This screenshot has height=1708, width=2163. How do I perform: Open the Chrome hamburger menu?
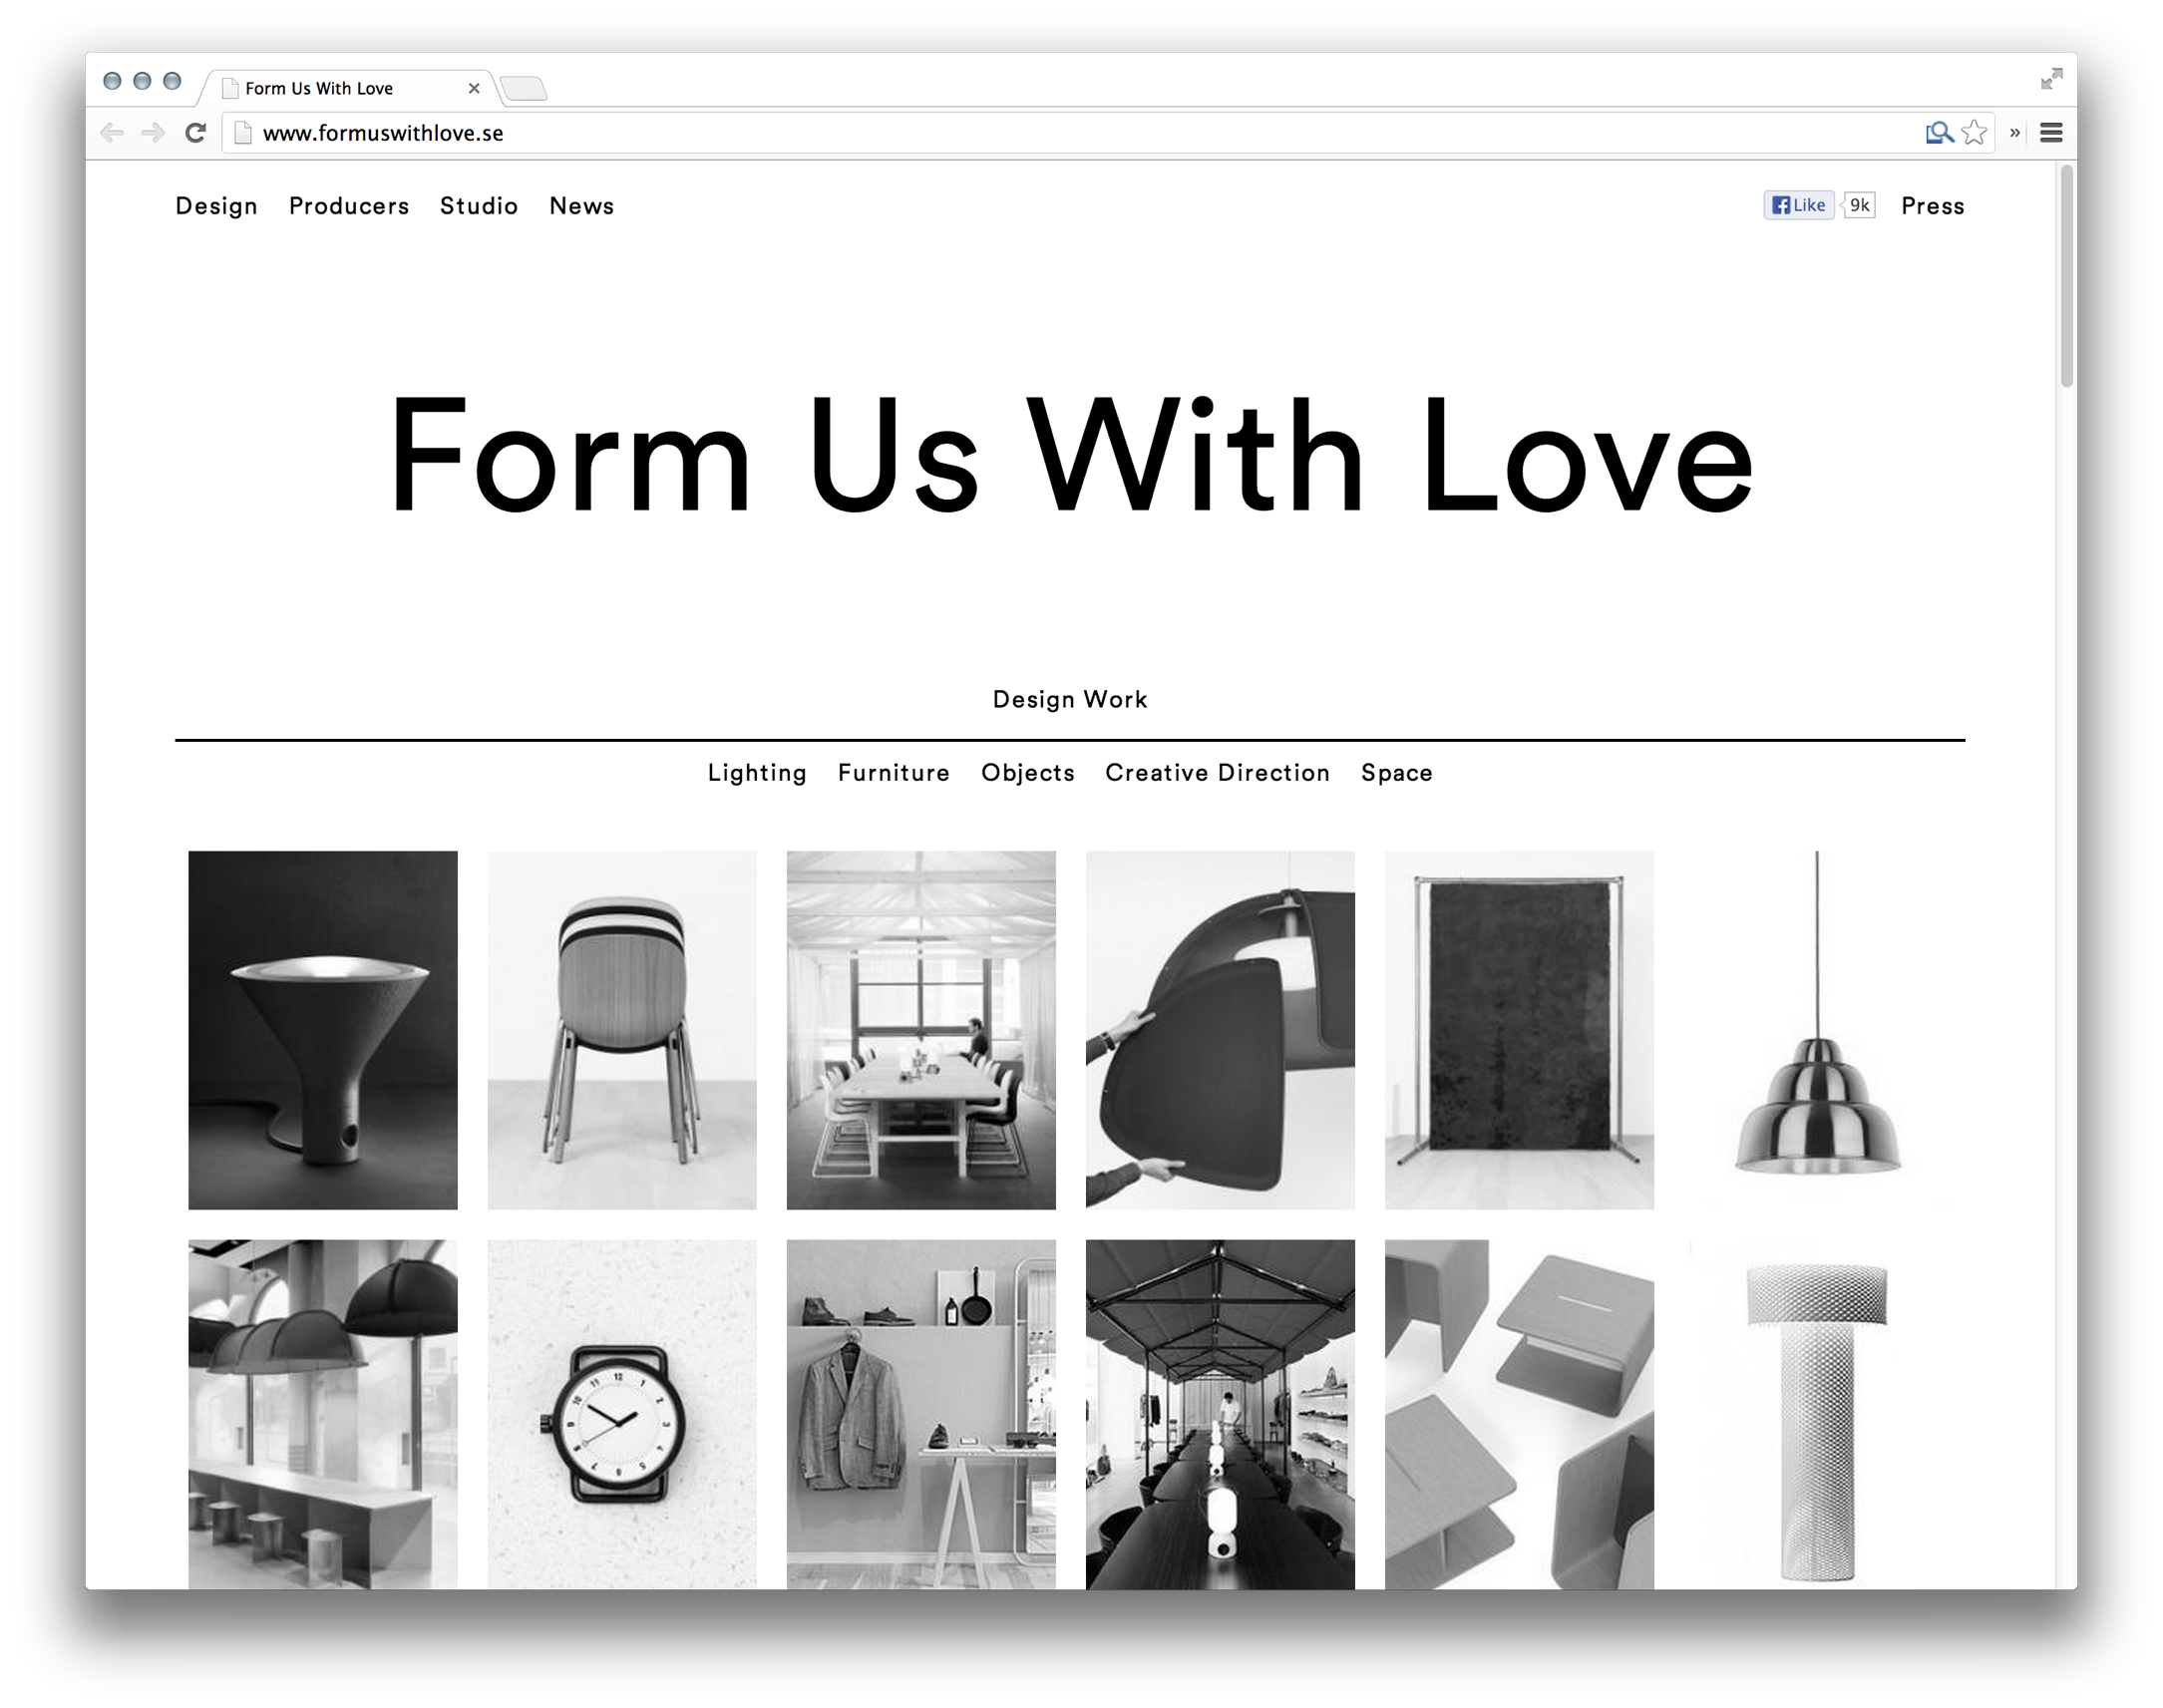point(2051,133)
